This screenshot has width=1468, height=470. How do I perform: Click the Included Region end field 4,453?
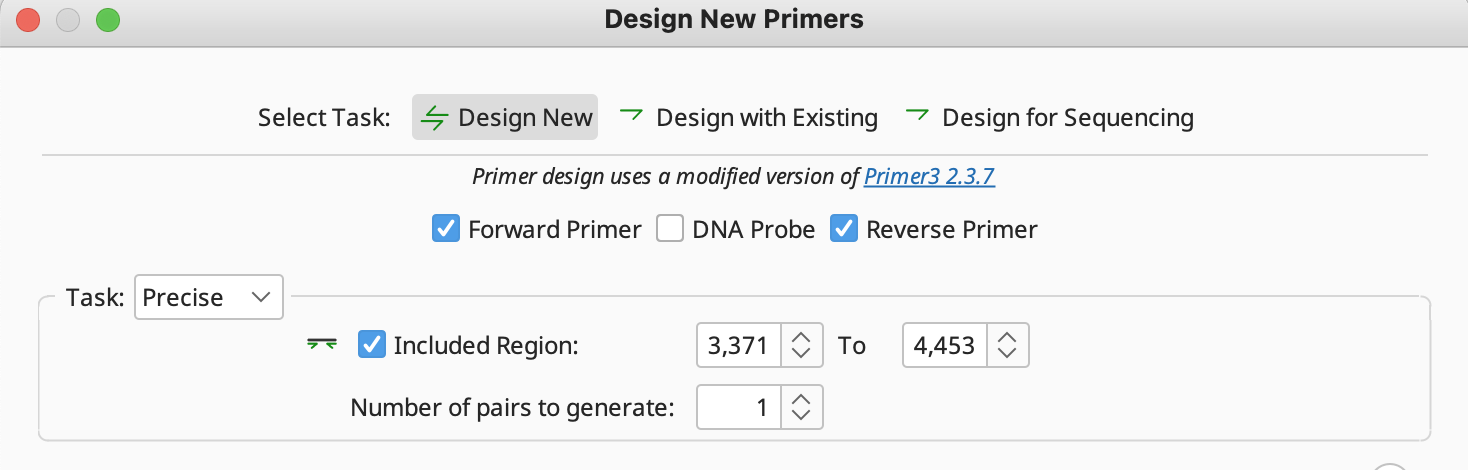[945, 346]
